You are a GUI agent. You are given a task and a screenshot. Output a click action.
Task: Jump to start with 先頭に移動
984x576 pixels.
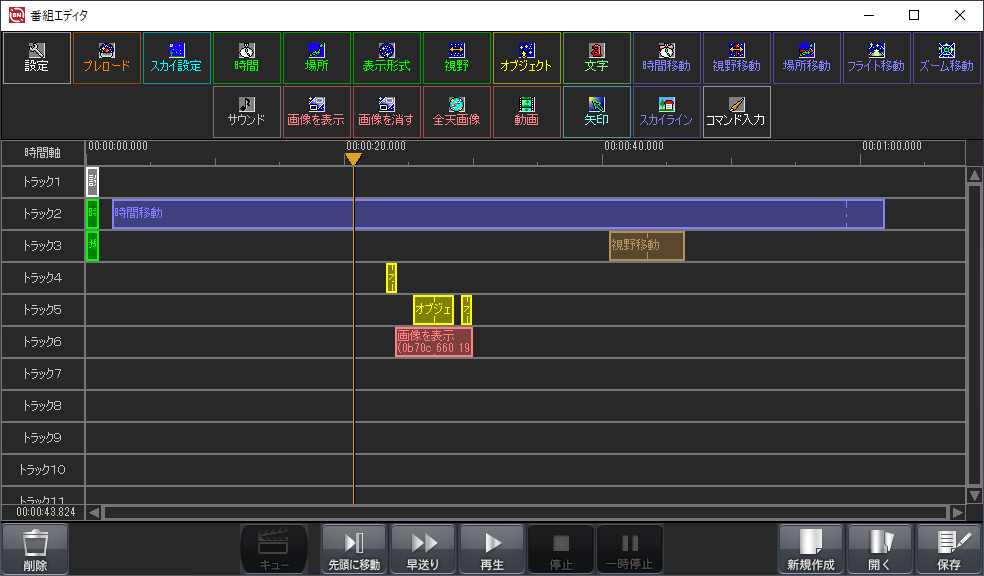point(354,549)
